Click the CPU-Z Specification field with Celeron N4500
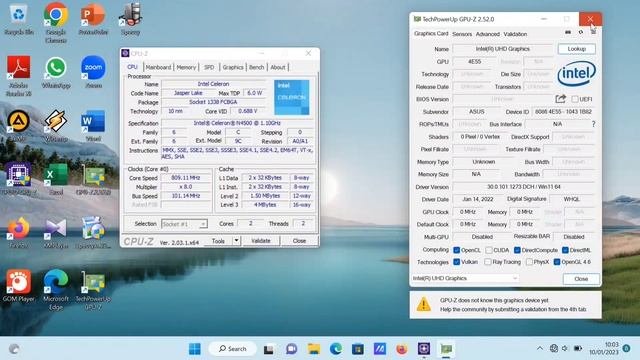The height and width of the screenshot is (360, 640). point(237,123)
